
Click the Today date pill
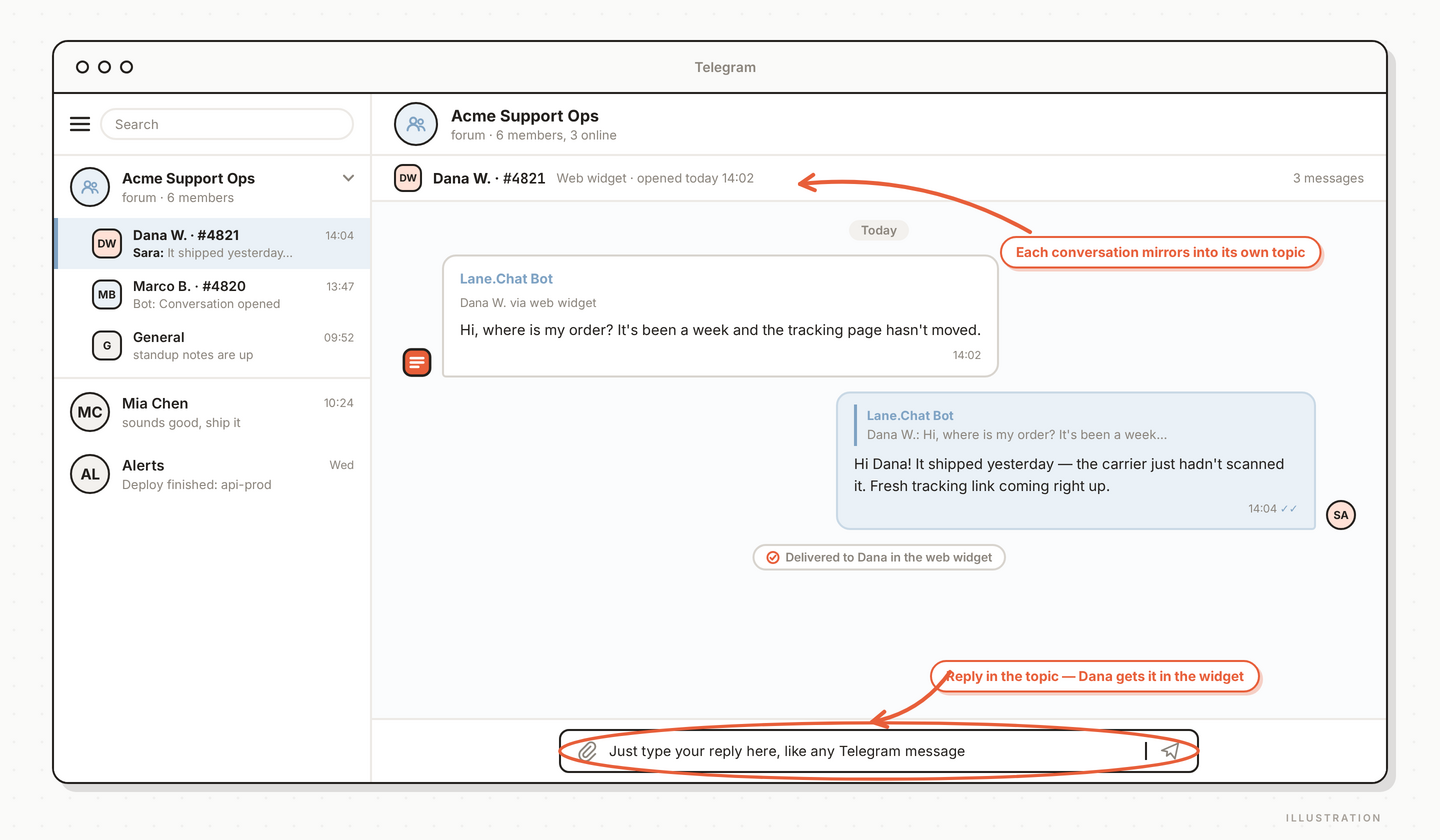point(879,230)
